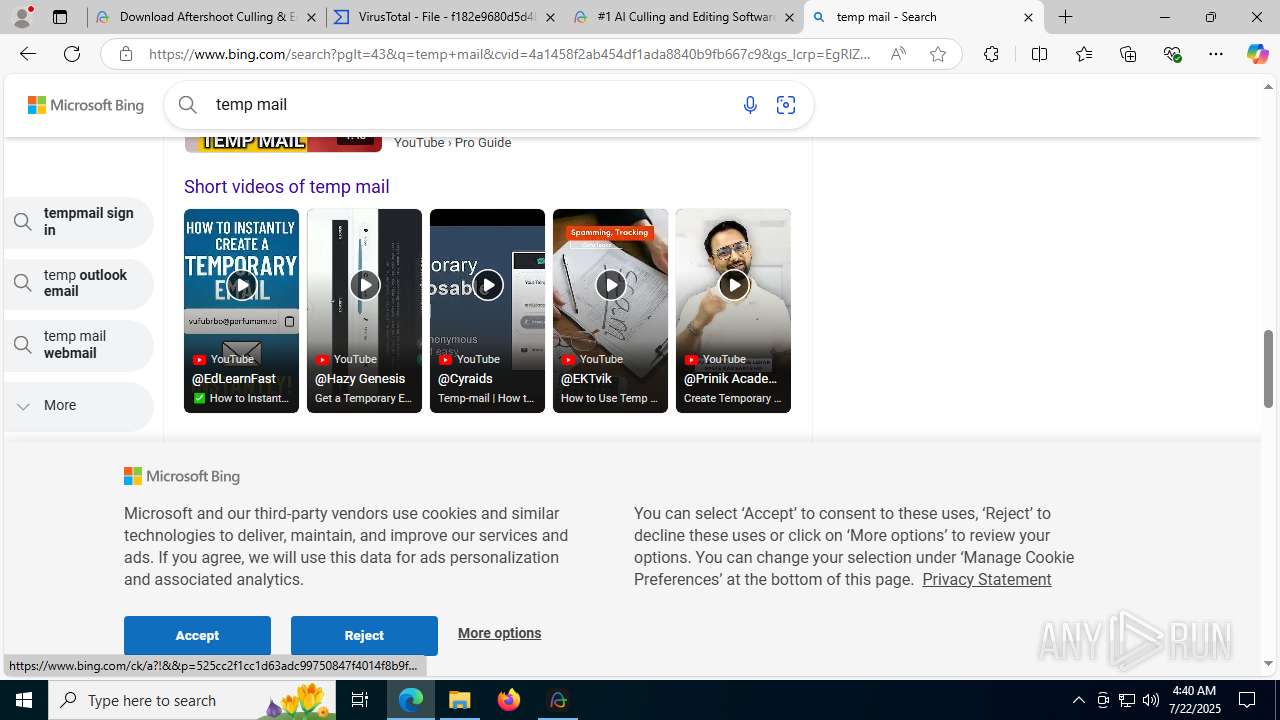Screen dimensions: 1280x720
Task: Launch Copilot sidebar icon
Action: pyautogui.click(x=1257, y=54)
